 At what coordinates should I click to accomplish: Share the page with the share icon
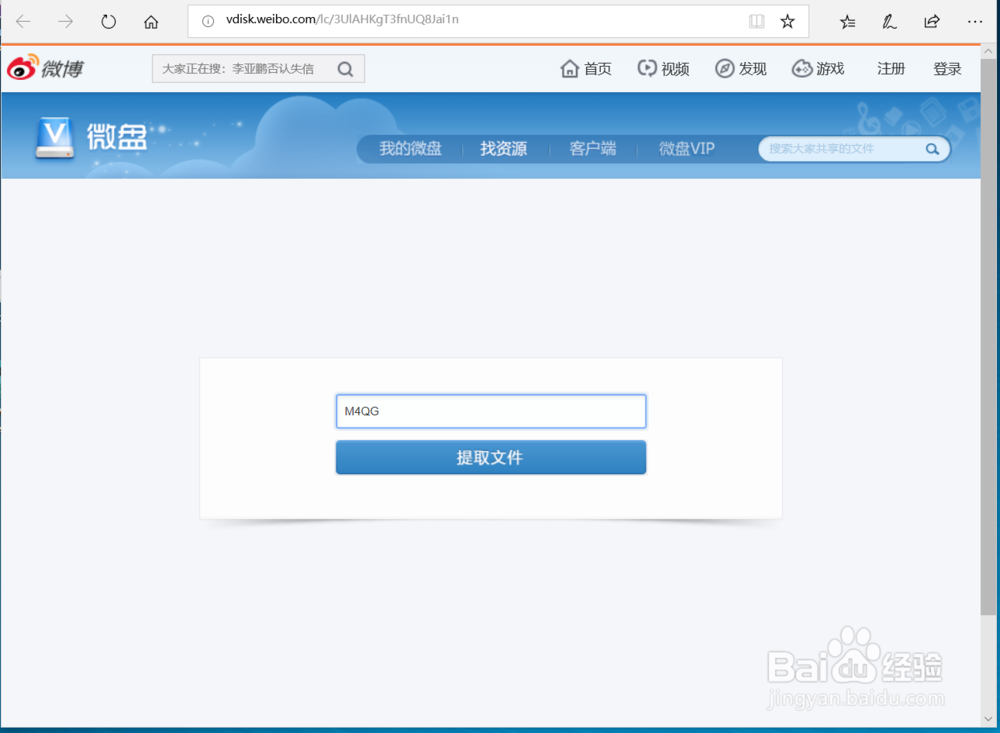tap(931, 20)
